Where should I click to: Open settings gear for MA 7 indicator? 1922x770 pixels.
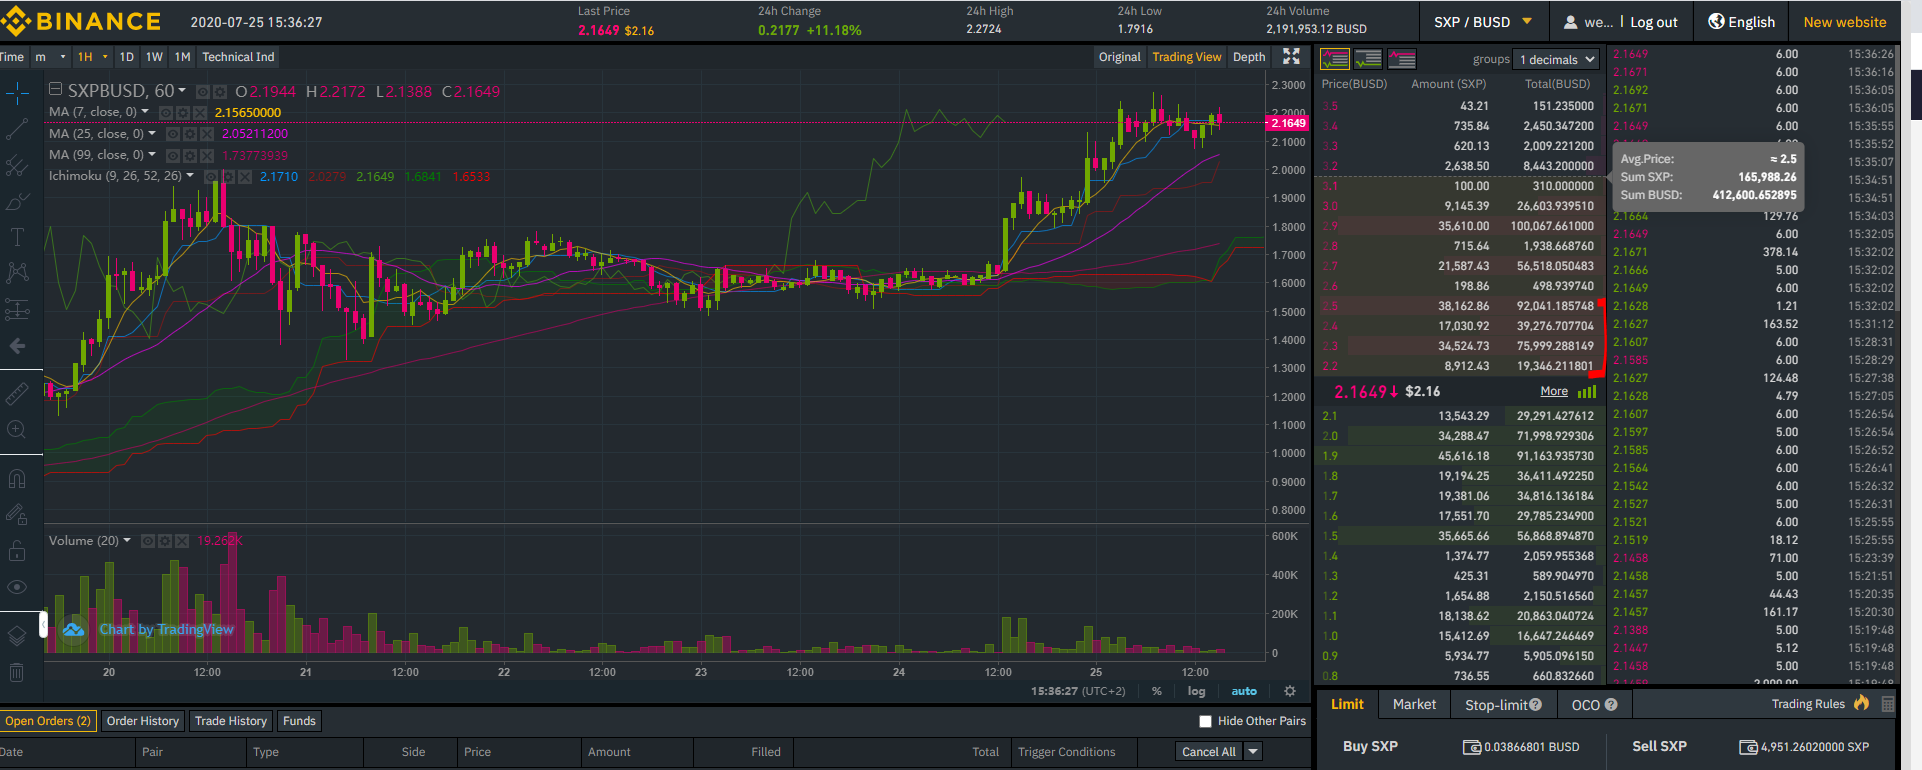(x=183, y=112)
